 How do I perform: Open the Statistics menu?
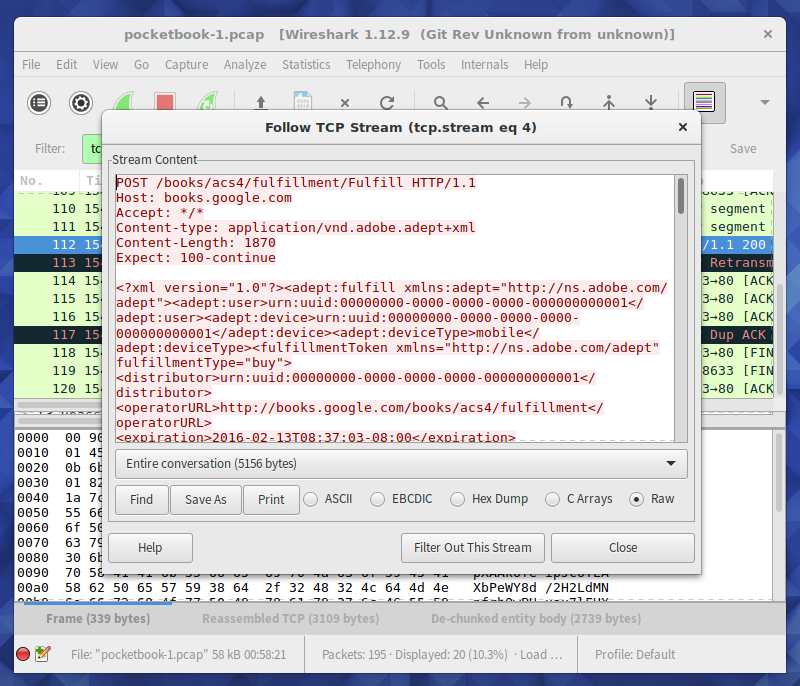coord(306,65)
